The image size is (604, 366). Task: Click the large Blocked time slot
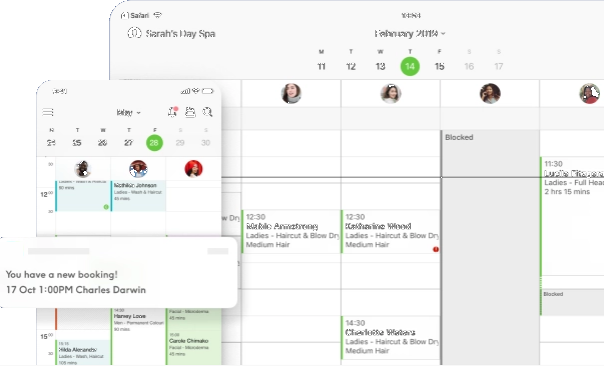click(x=490, y=247)
